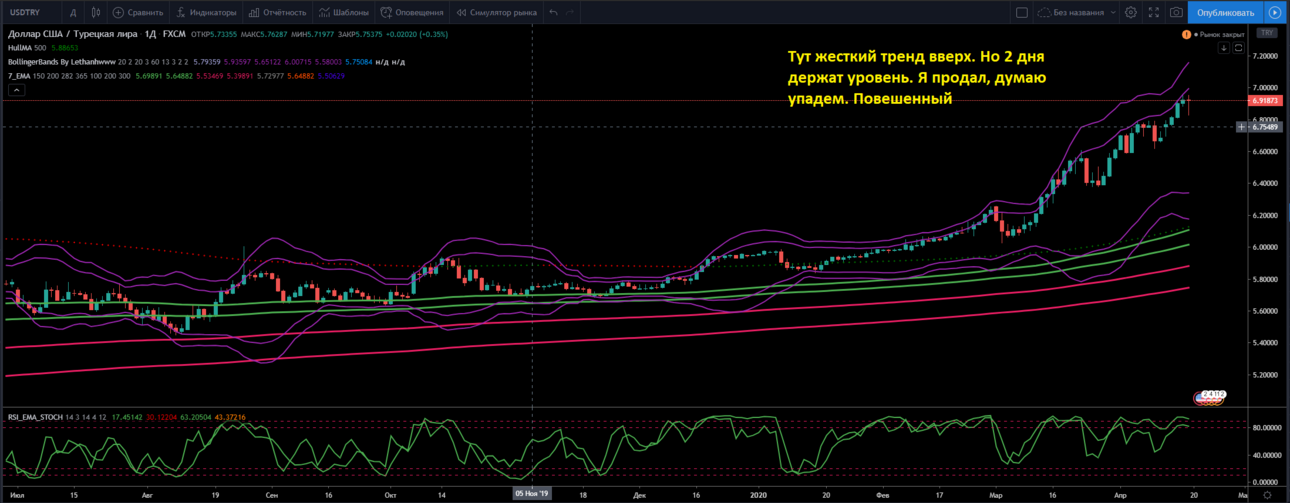Click the price label 6.75489

pyautogui.click(x=1264, y=127)
